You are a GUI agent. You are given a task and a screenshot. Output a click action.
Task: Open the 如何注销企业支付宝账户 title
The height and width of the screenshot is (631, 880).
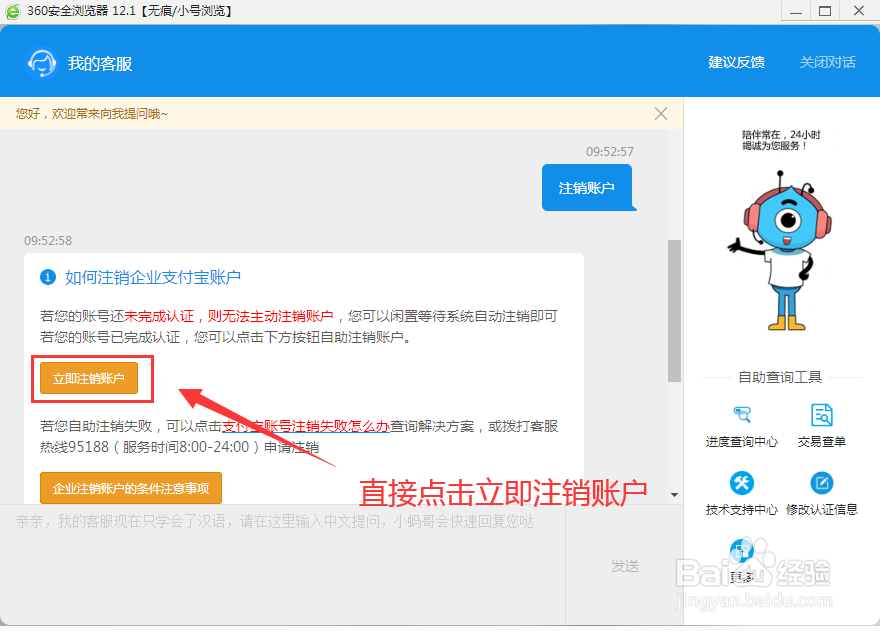(153, 277)
